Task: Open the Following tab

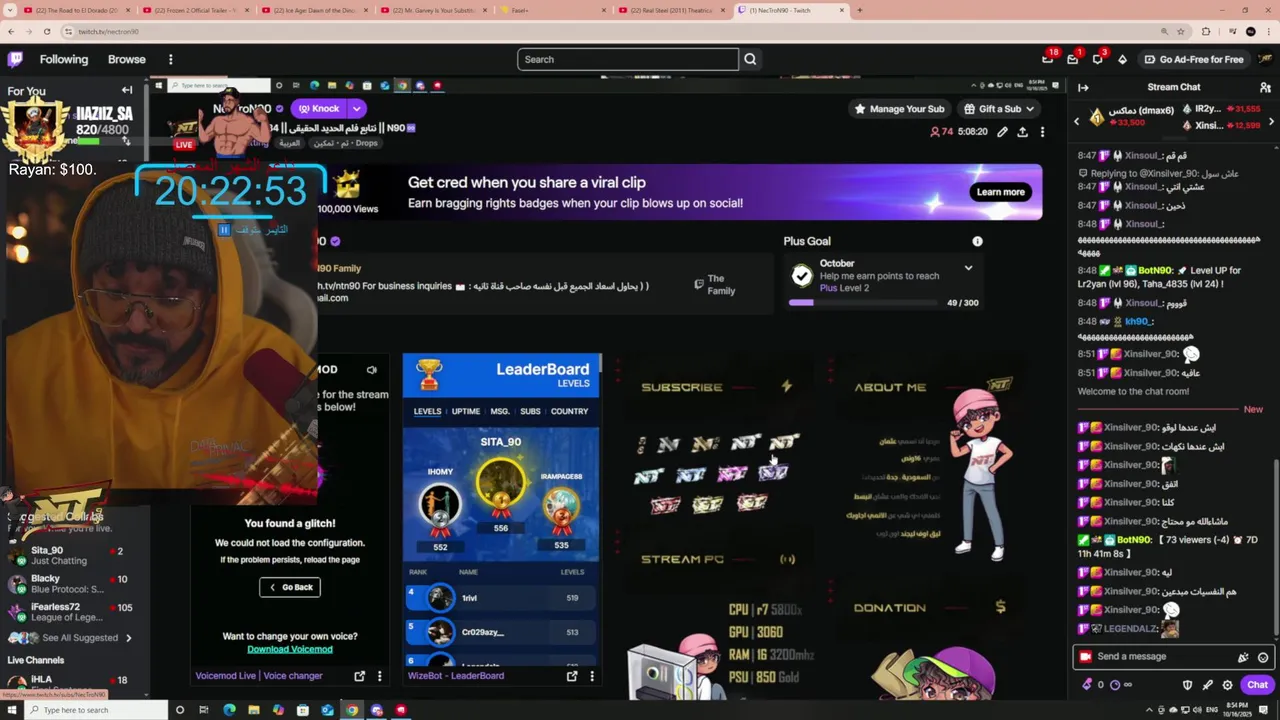Action: [x=64, y=59]
